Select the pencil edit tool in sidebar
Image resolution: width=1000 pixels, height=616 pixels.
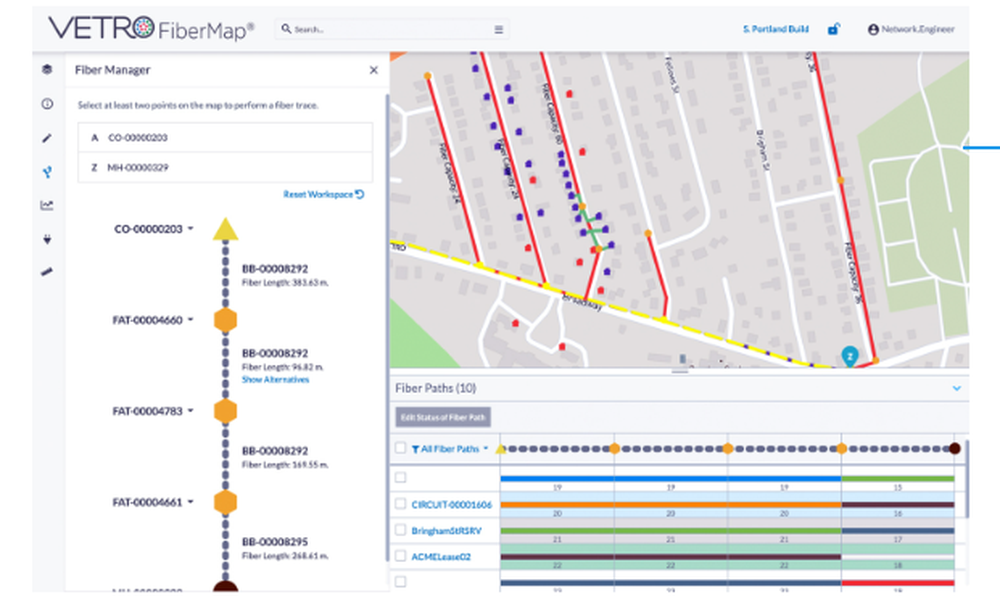tap(47, 138)
